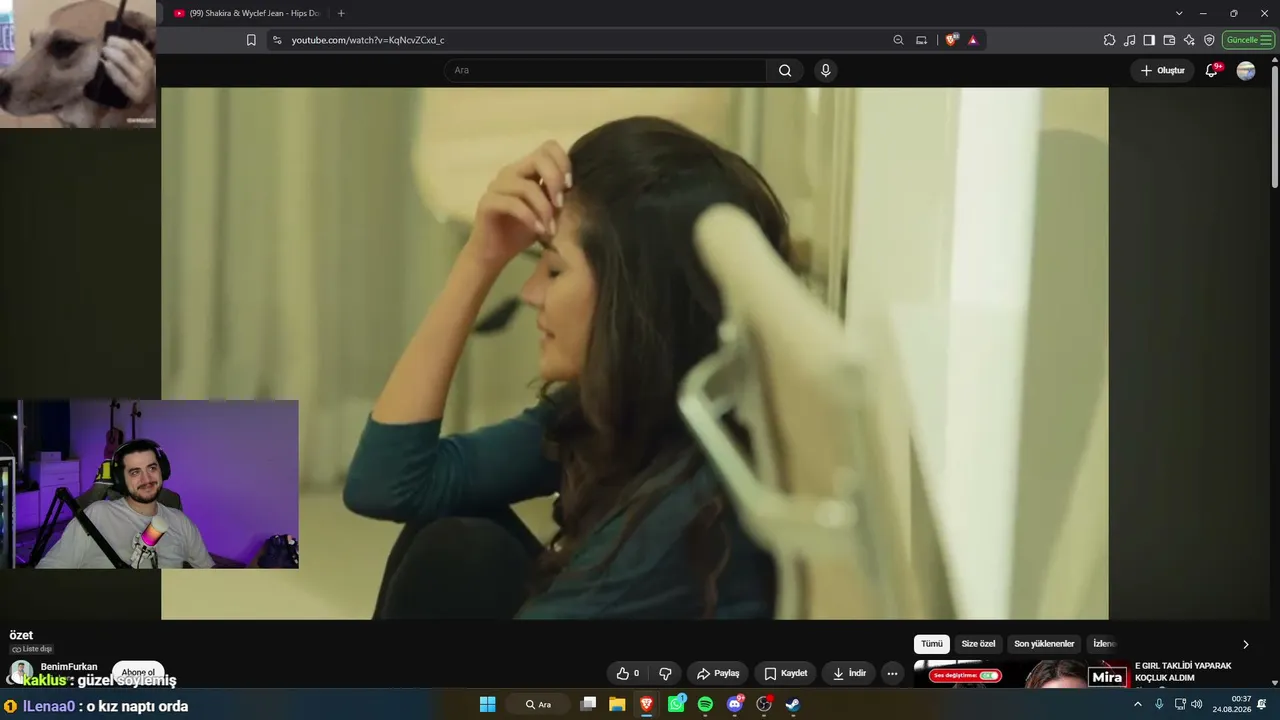Open Brave Shields lion icon
Image resolution: width=1280 pixels, height=720 pixels.
pyautogui.click(x=951, y=40)
